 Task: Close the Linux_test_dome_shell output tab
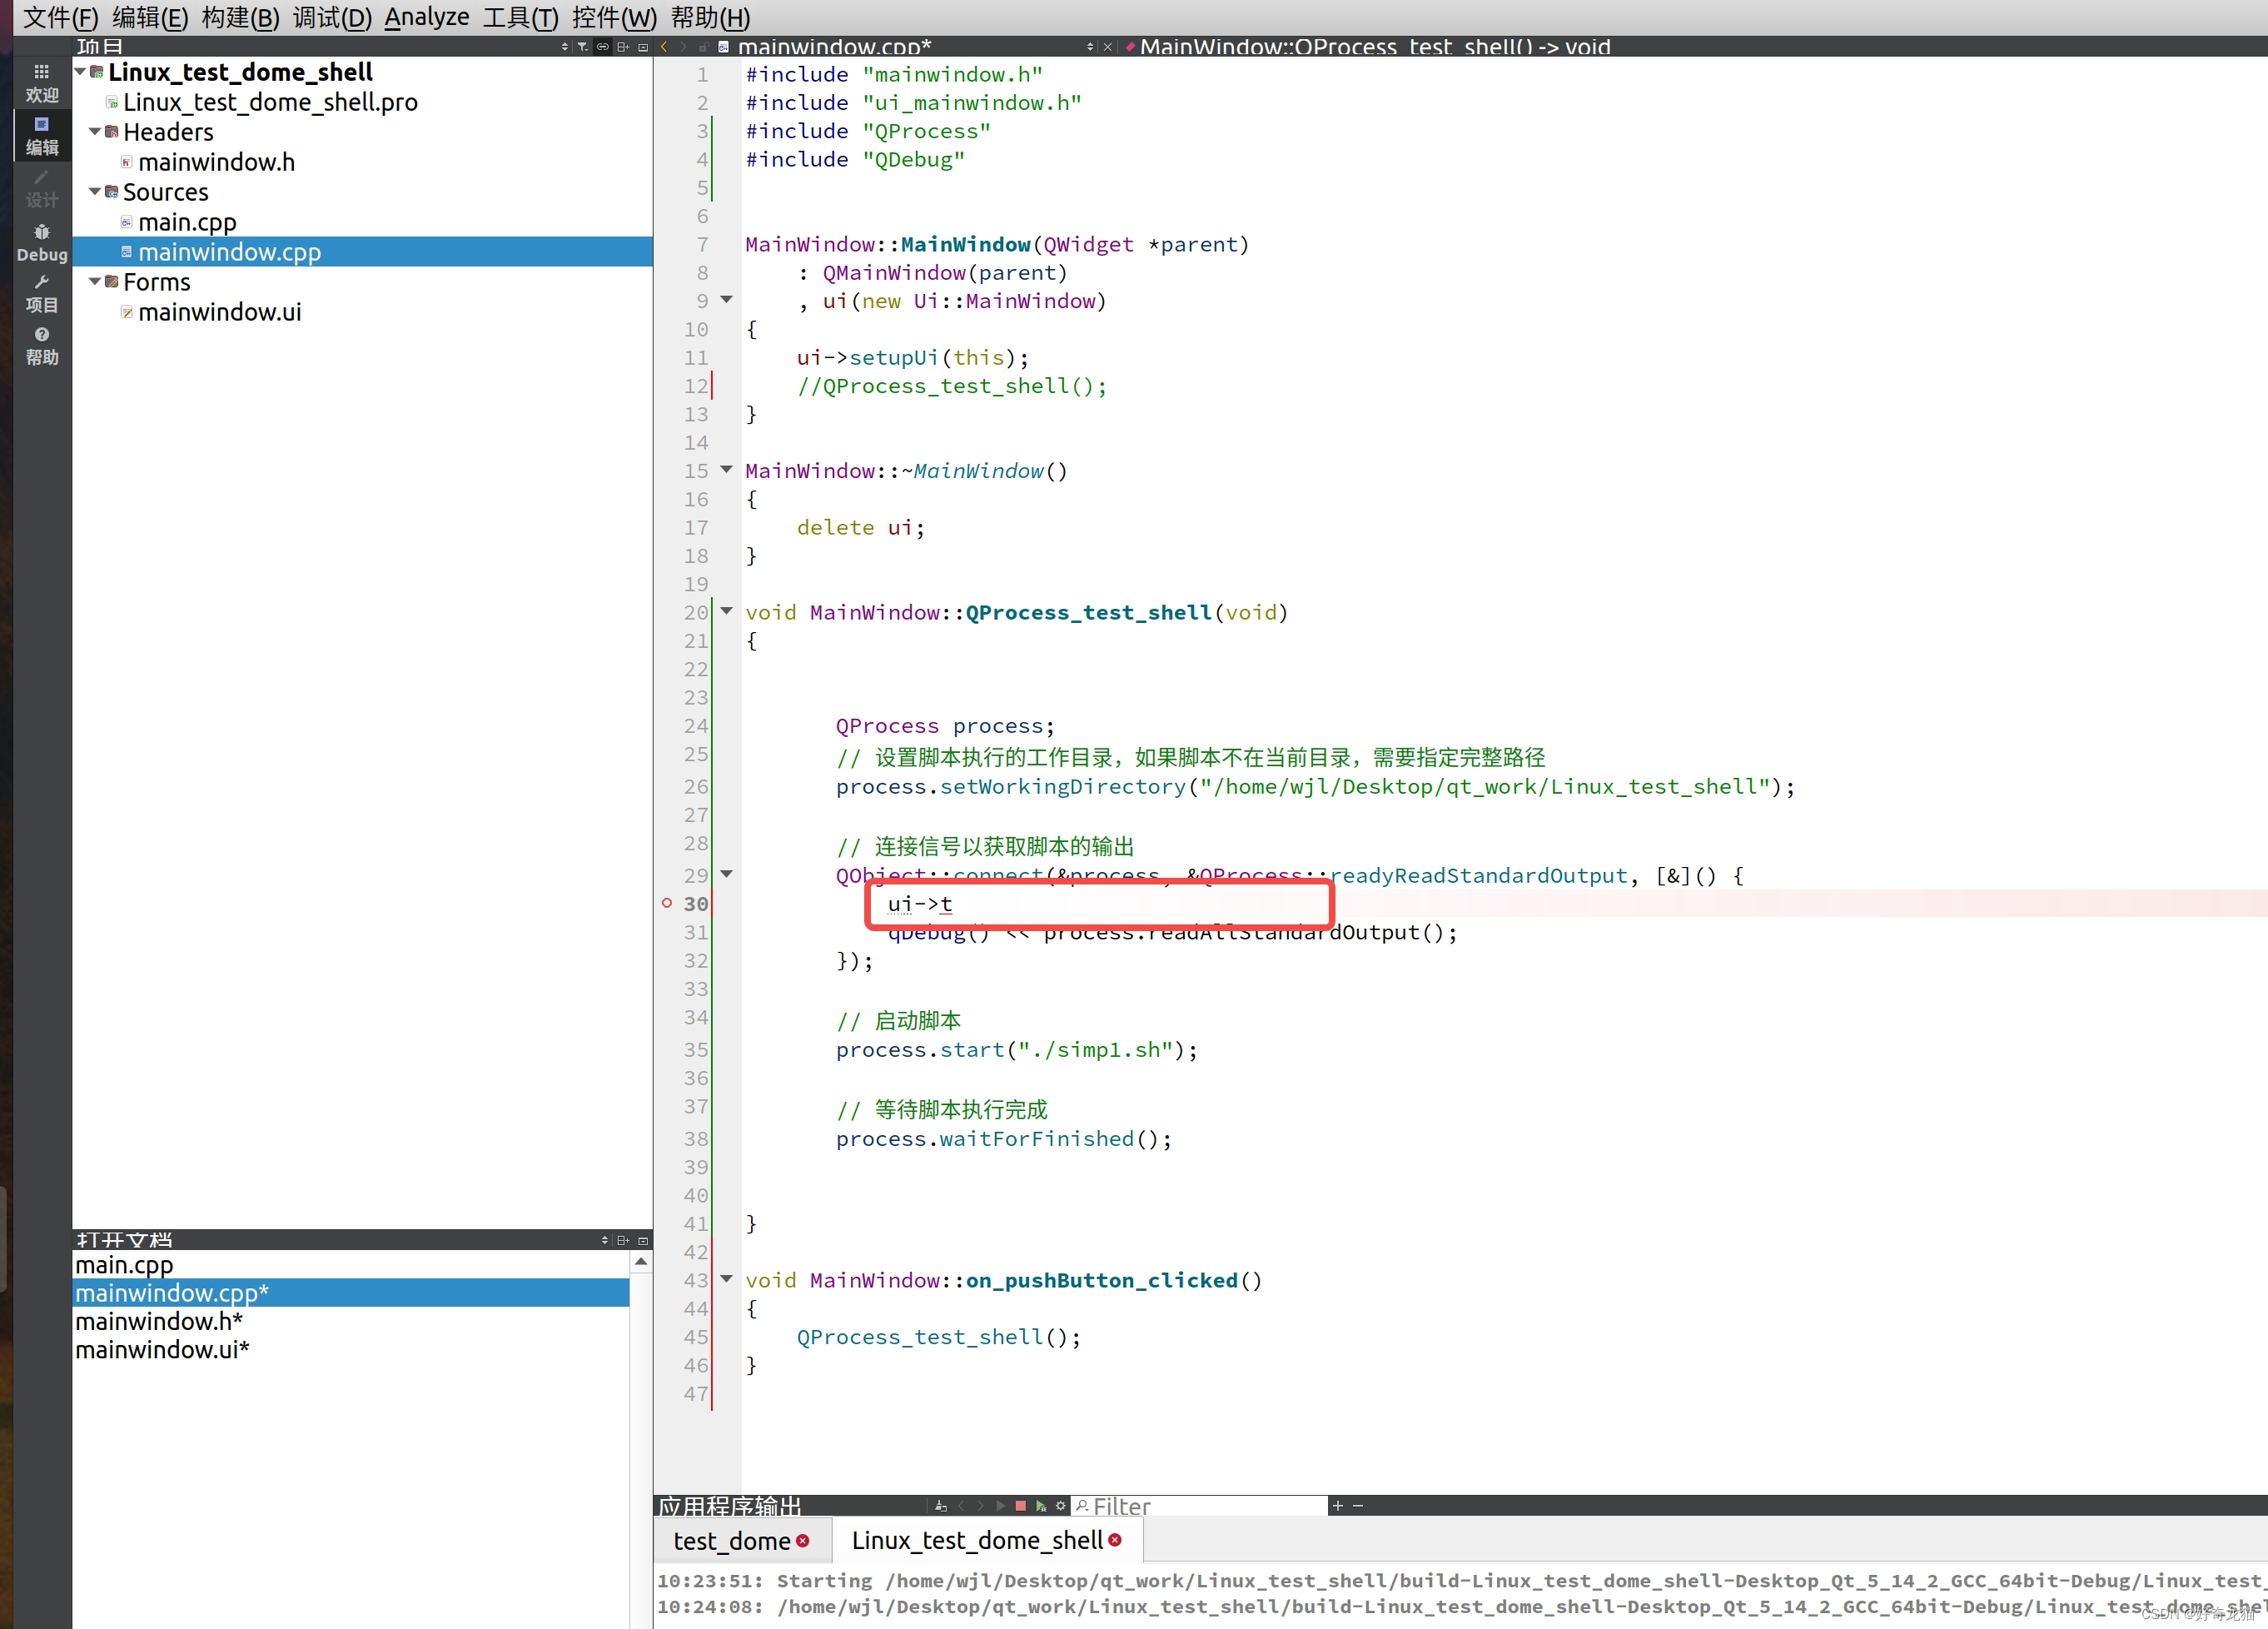(1115, 1541)
